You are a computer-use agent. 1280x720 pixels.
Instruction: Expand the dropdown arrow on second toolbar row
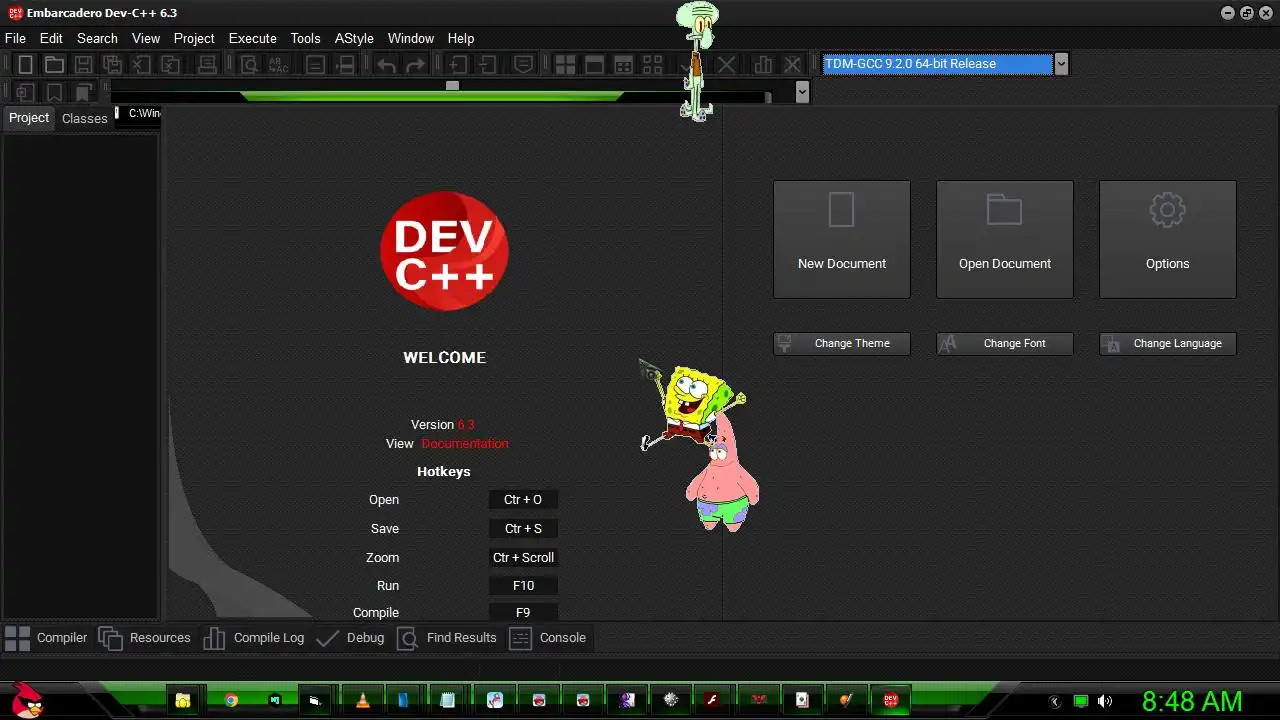click(x=802, y=92)
